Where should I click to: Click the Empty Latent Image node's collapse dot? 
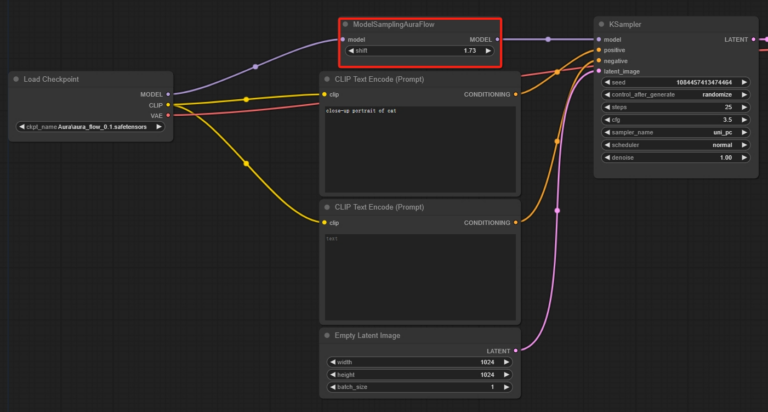tap(326, 336)
